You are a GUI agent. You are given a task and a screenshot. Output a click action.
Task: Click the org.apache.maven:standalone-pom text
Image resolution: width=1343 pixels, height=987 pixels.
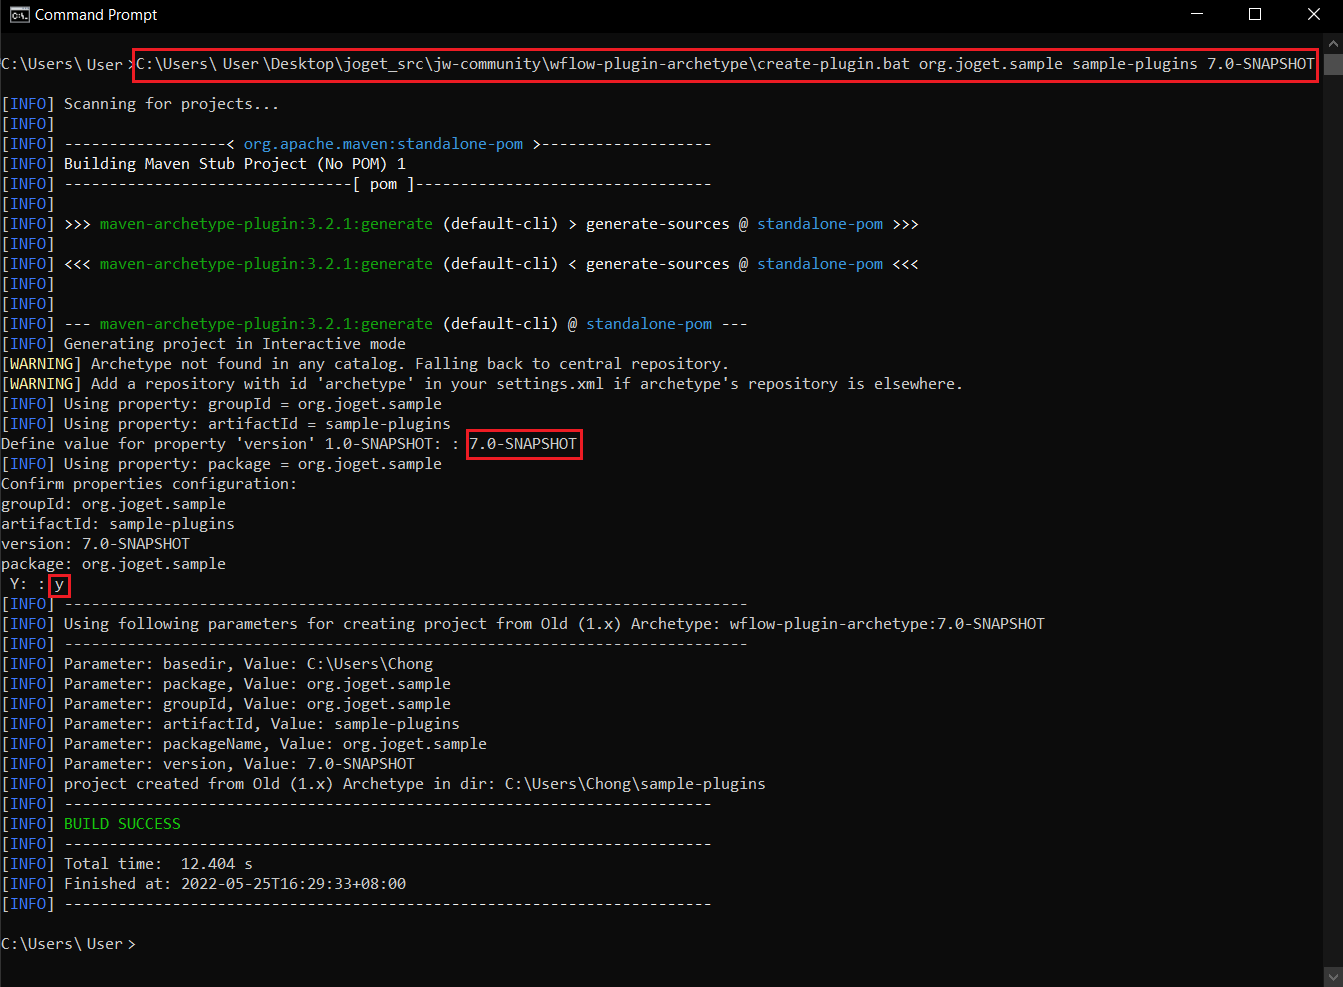pos(383,144)
